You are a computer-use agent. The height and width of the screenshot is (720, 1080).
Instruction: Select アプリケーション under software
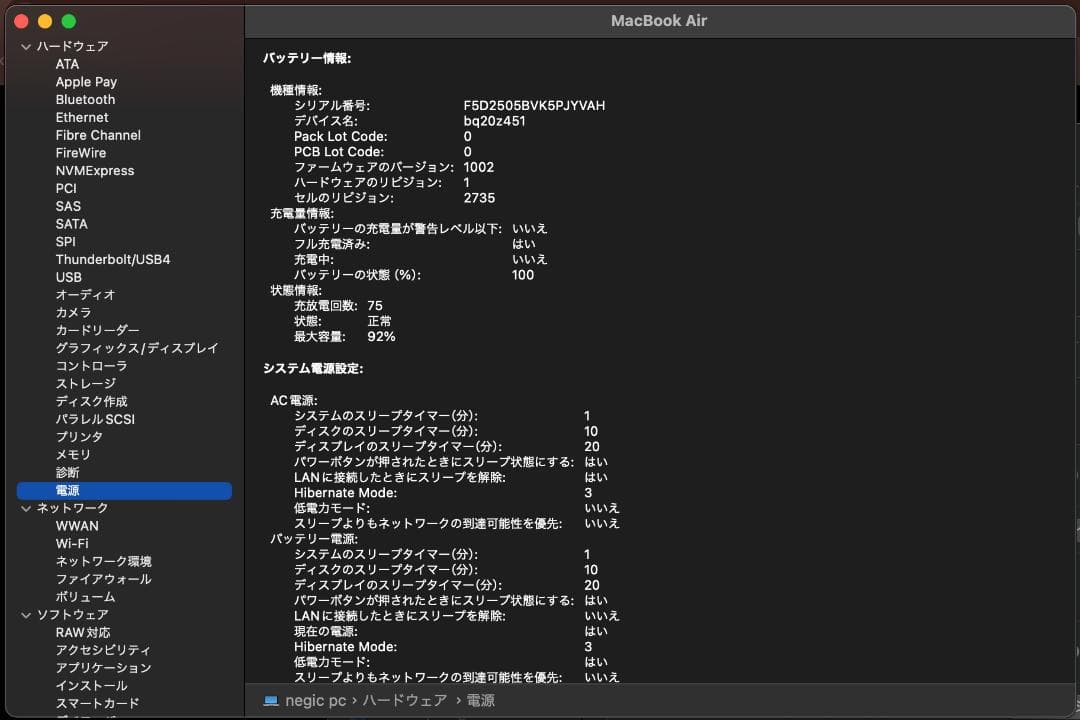tap(103, 668)
